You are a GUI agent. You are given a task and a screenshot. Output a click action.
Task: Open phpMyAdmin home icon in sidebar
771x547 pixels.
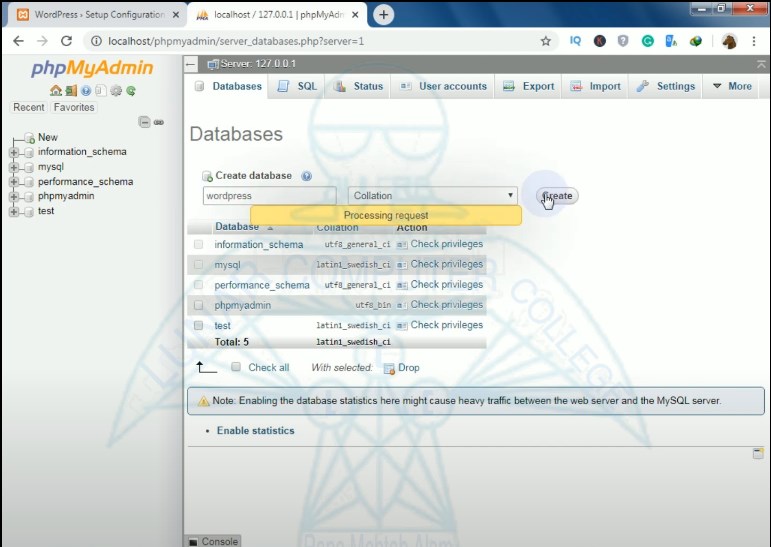(56, 91)
